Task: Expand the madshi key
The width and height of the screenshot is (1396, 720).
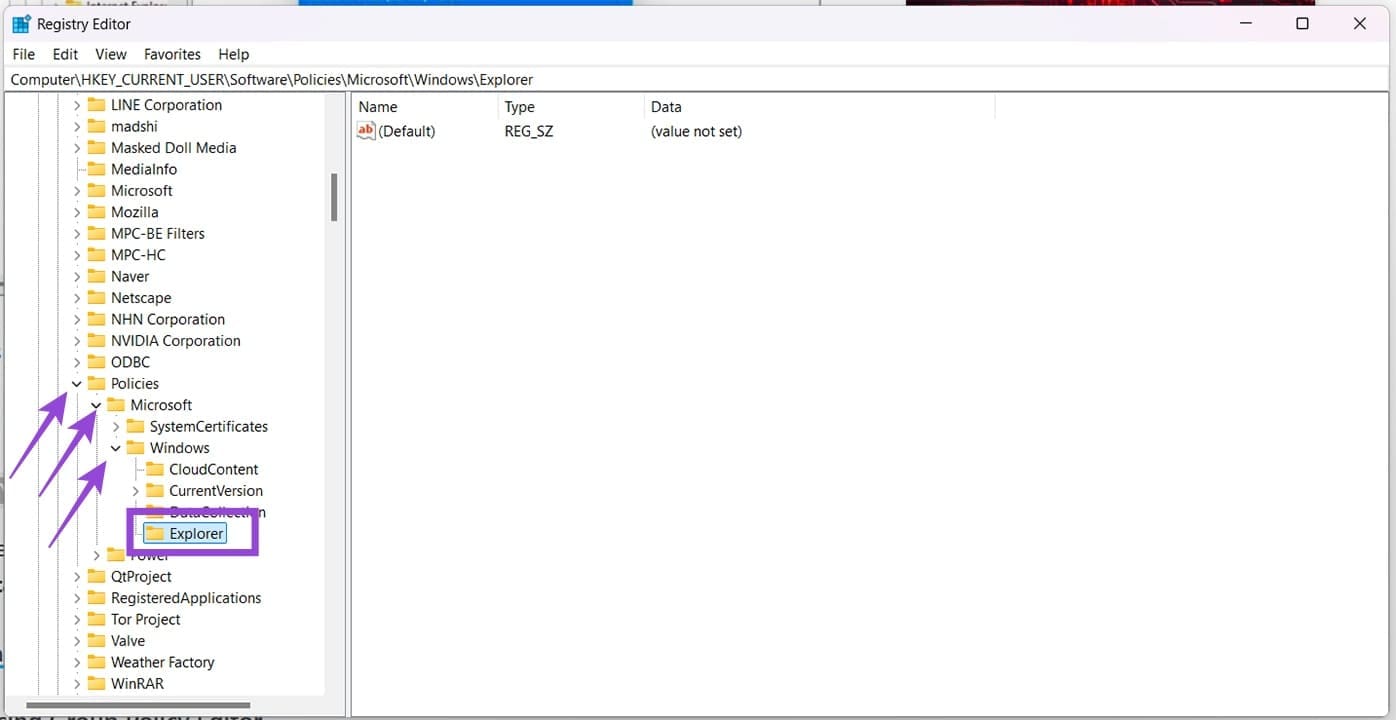Action: point(77,126)
